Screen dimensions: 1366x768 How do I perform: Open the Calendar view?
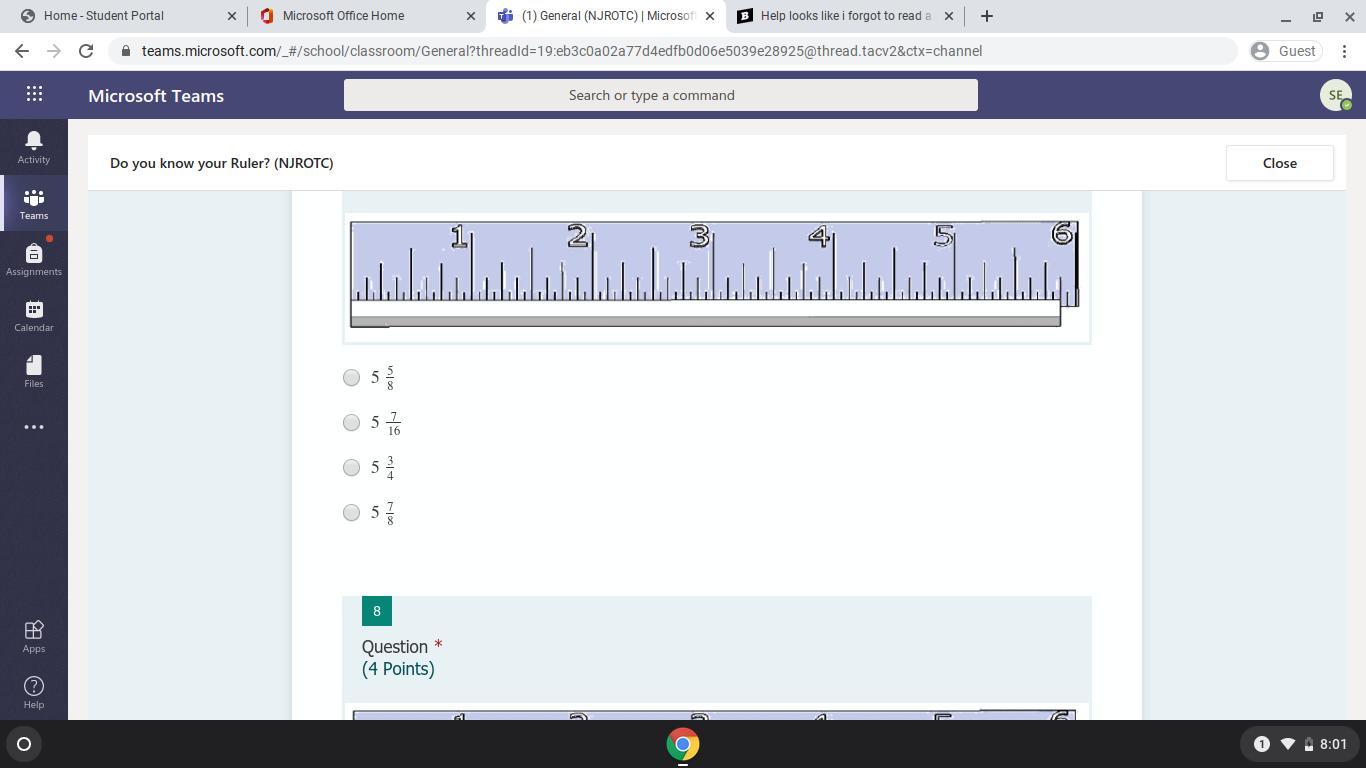point(33,315)
